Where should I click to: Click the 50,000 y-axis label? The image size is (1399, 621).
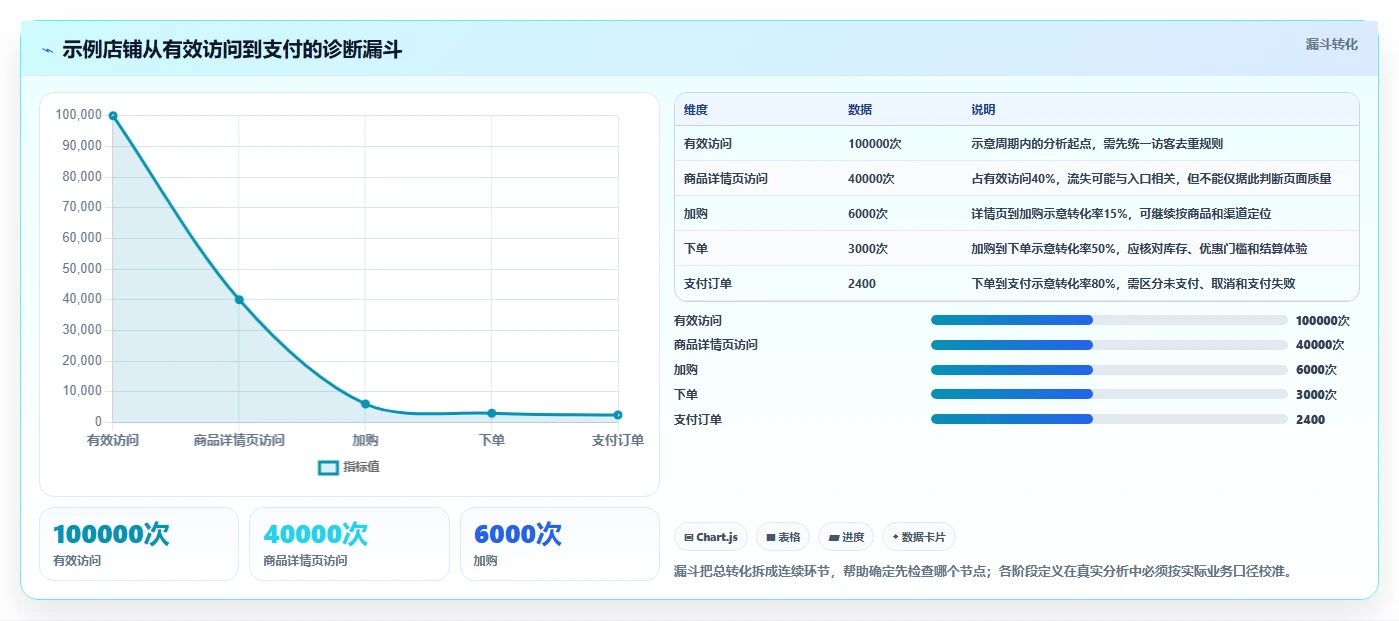point(82,269)
